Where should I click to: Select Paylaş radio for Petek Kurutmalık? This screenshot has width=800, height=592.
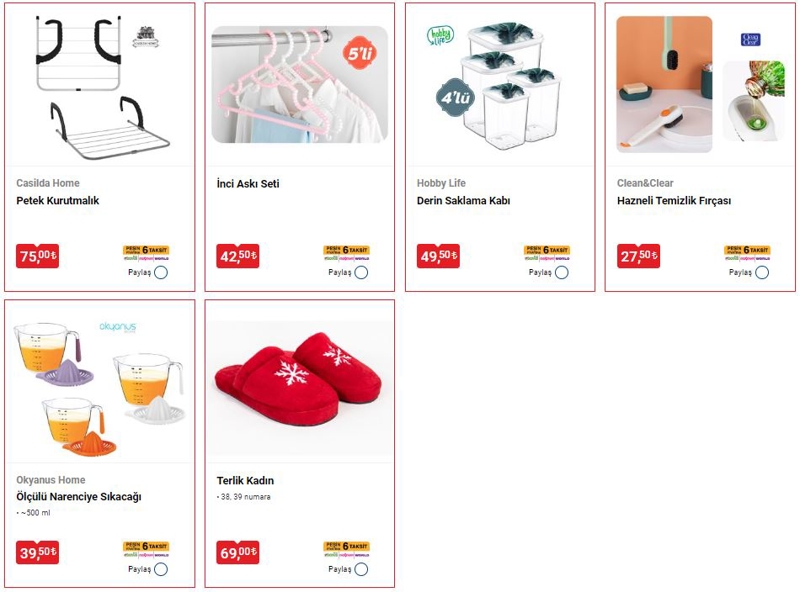[x=161, y=273]
